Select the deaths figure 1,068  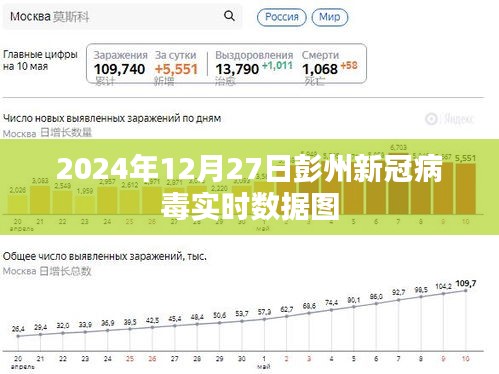(320, 69)
